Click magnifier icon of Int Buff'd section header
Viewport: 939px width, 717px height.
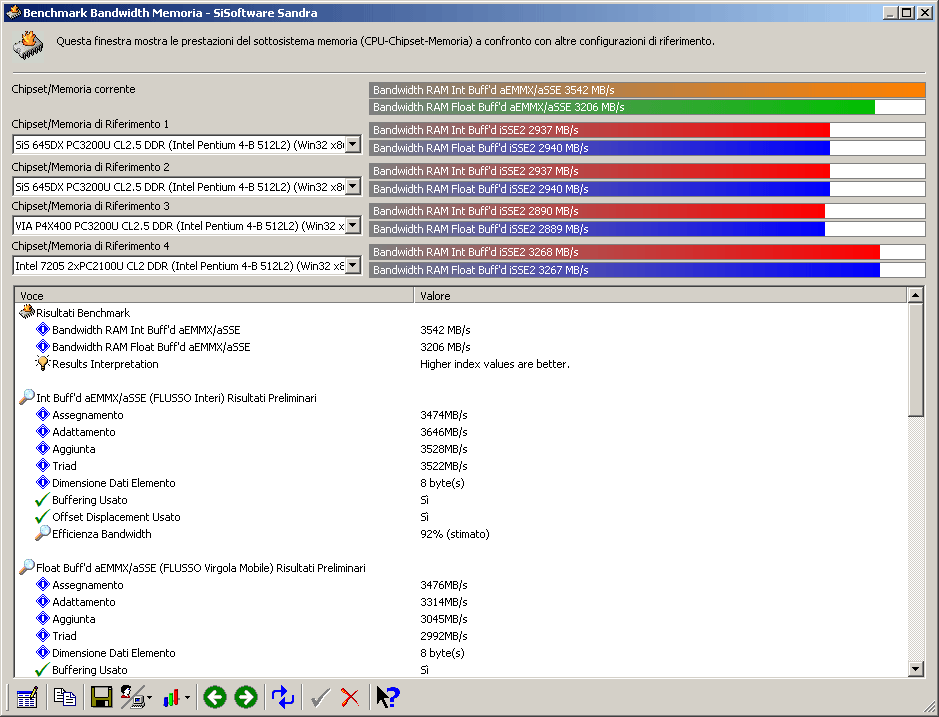[27, 397]
